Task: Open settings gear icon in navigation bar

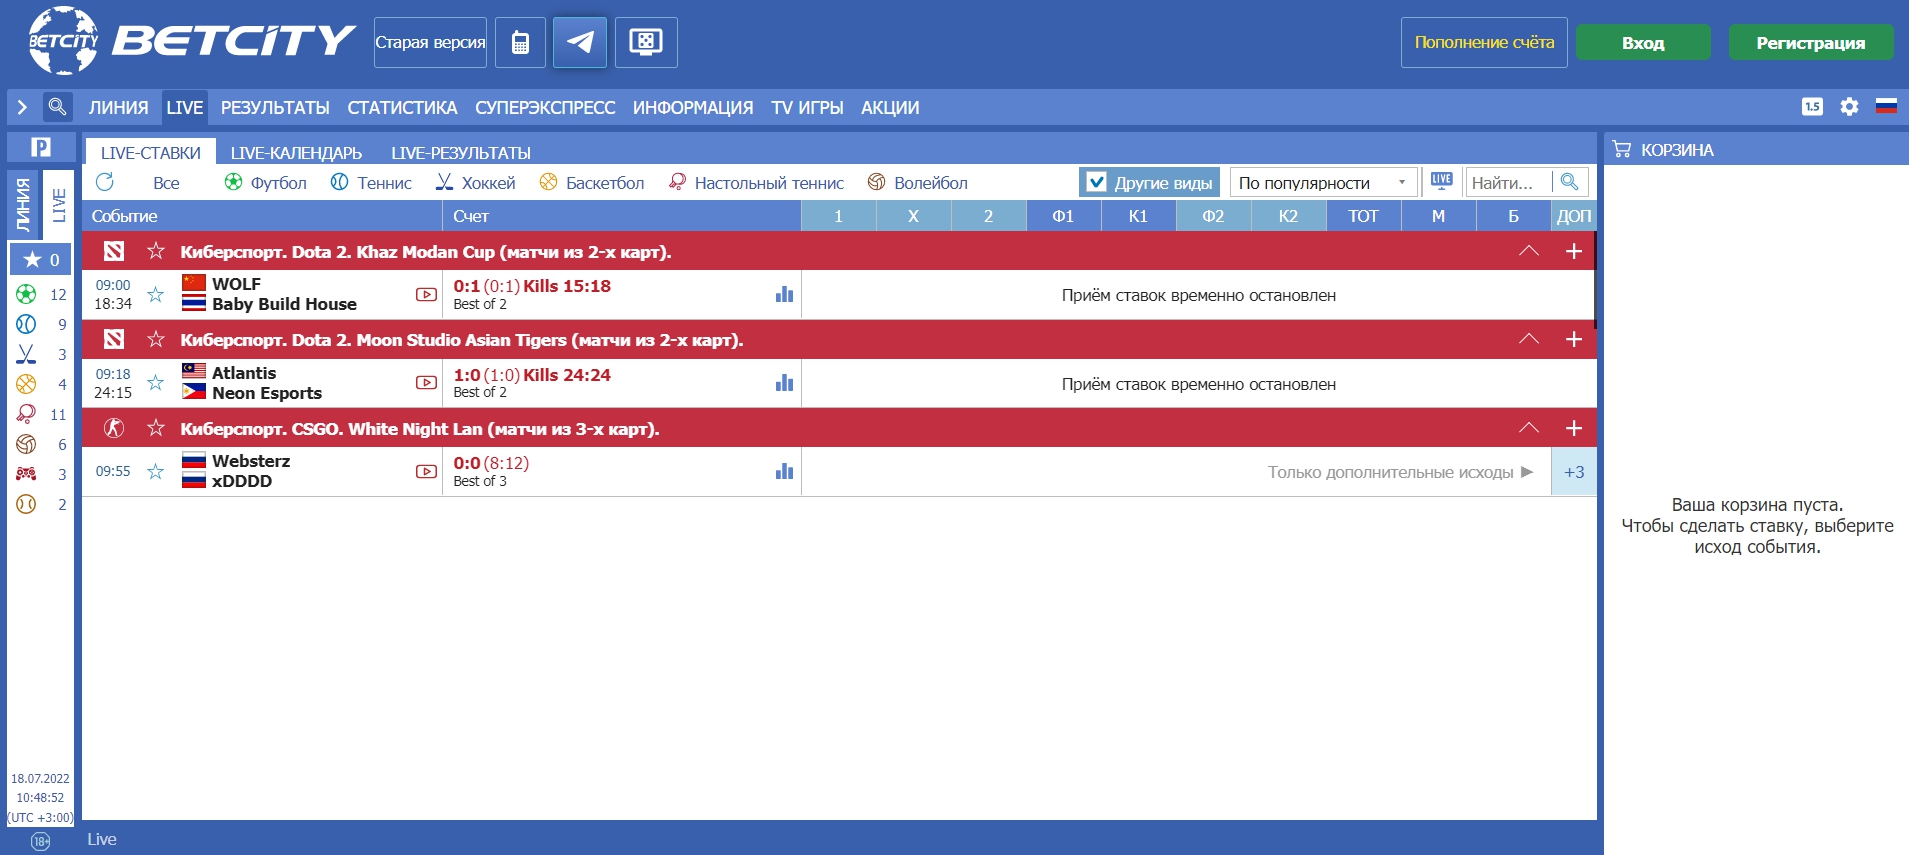Action: click(x=1849, y=107)
